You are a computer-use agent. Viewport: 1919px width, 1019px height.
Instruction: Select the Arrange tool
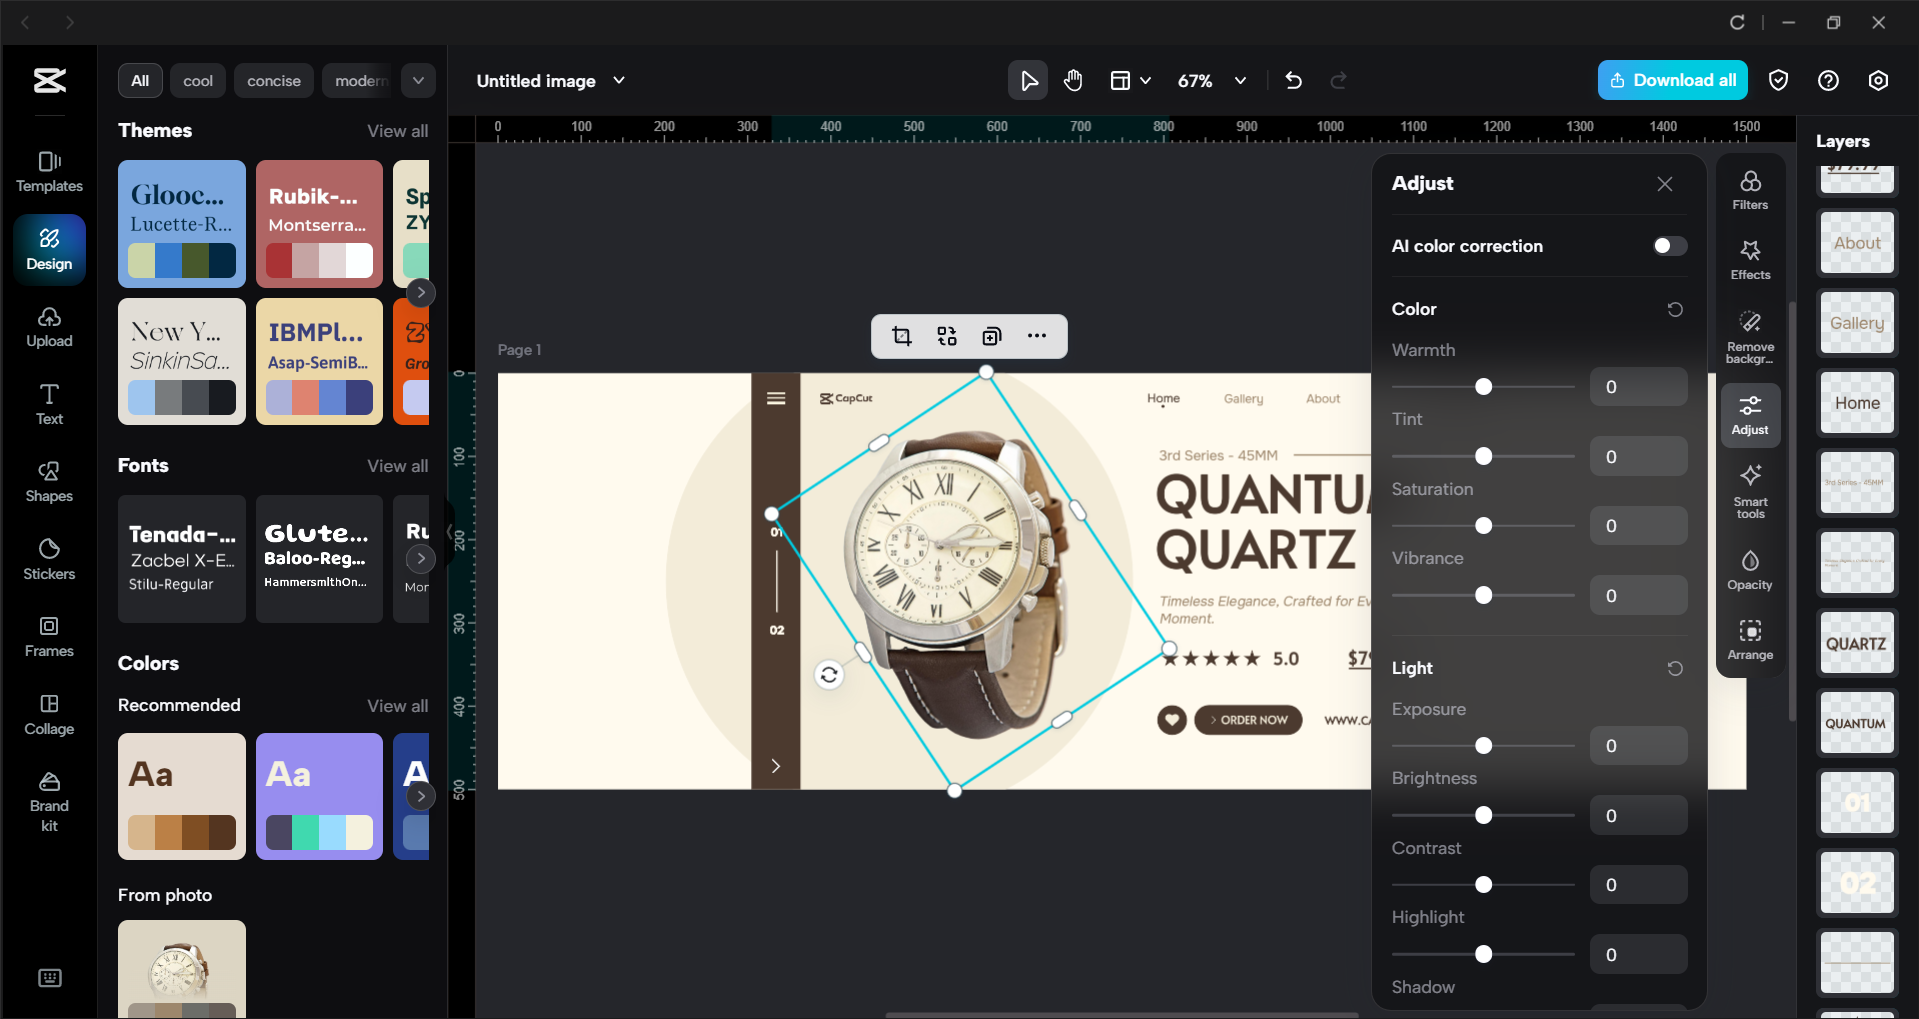1750,640
